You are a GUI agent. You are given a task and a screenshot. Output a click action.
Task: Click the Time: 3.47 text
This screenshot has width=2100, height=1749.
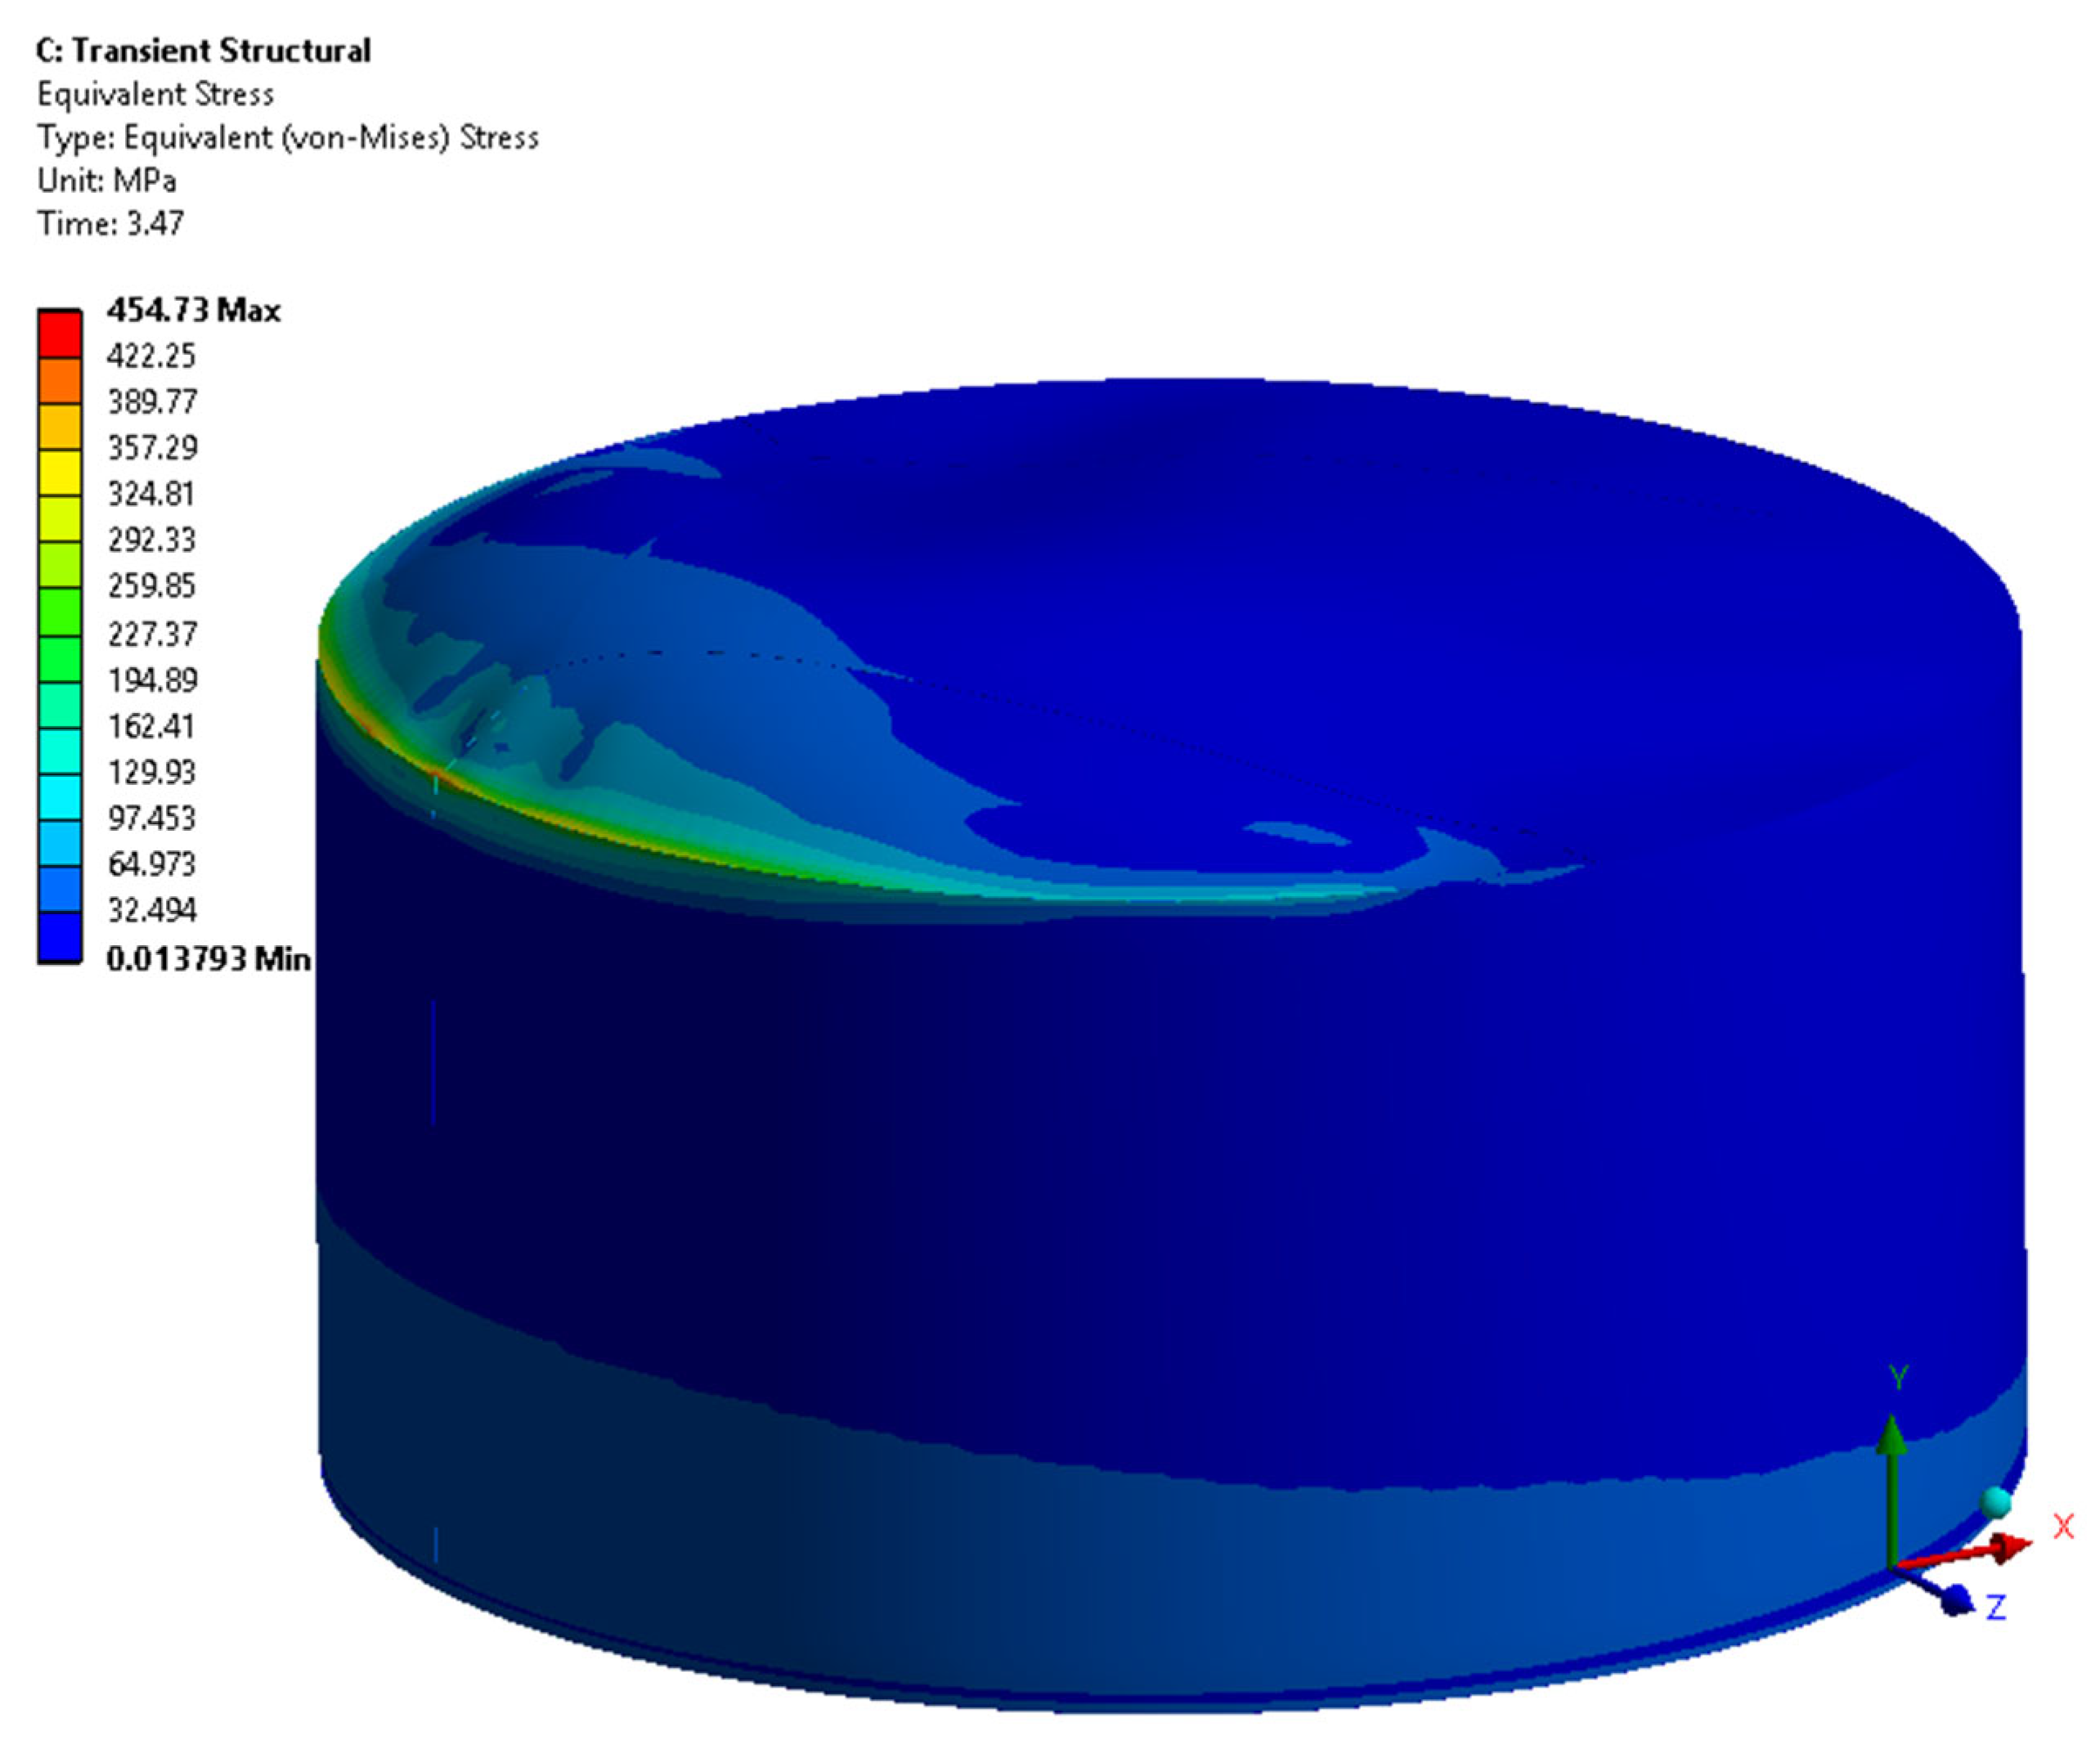point(110,223)
